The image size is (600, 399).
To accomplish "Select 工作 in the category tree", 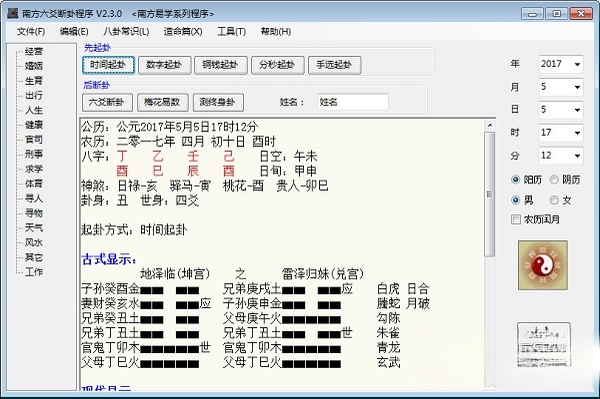I will [34, 272].
